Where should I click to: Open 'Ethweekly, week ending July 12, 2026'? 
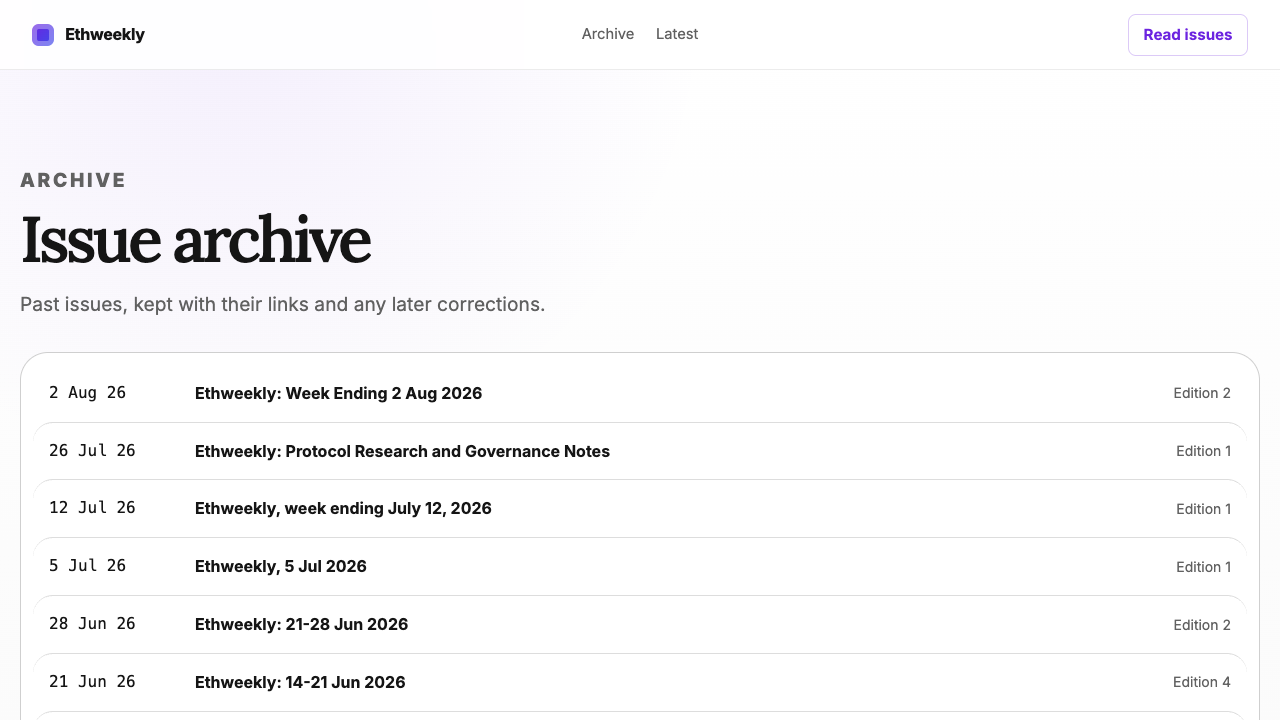pos(343,509)
